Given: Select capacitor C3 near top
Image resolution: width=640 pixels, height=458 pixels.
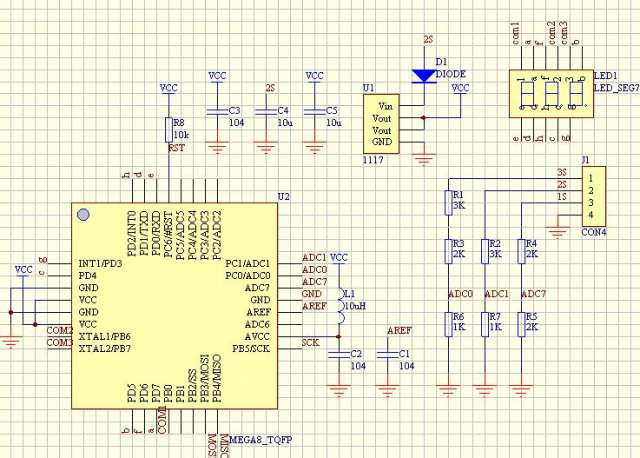Looking at the screenshot, I should pyautogui.click(x=216, y=111).
